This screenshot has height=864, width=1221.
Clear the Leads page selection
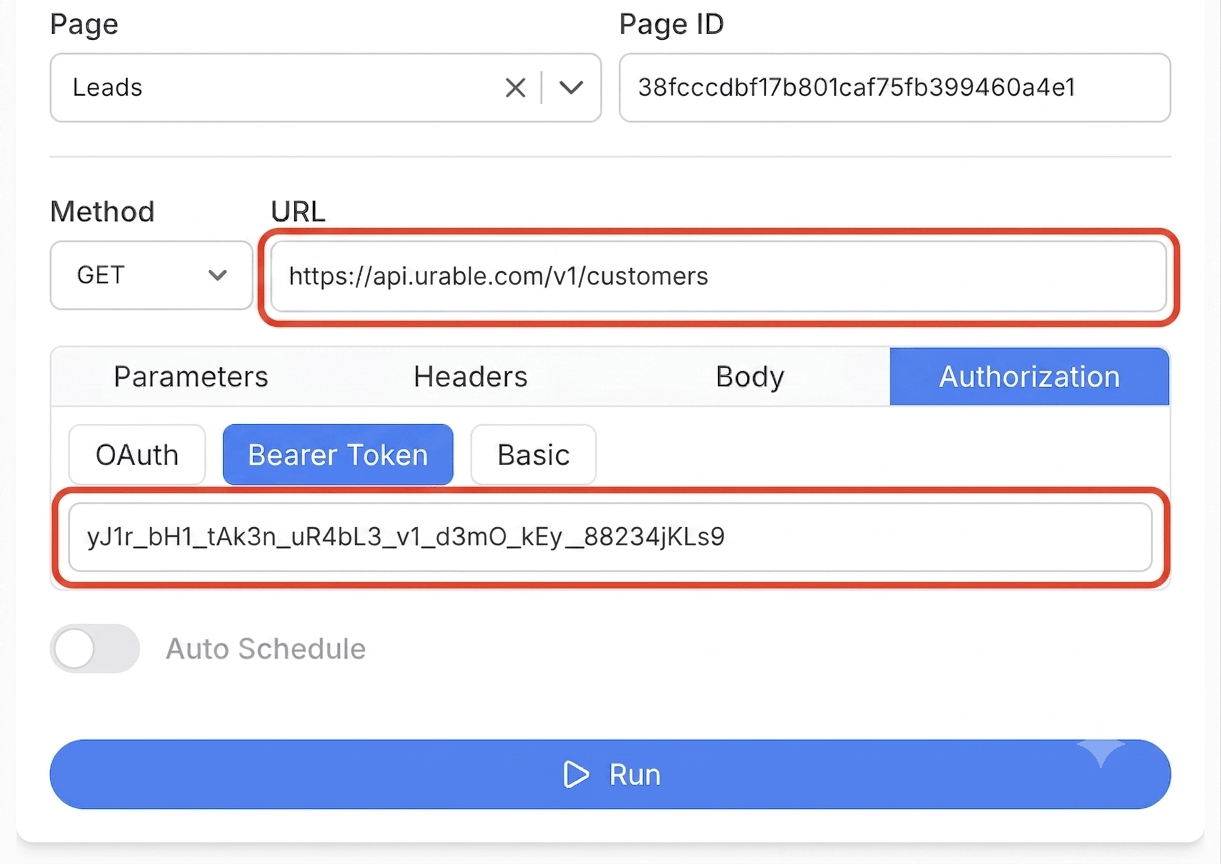515,88
